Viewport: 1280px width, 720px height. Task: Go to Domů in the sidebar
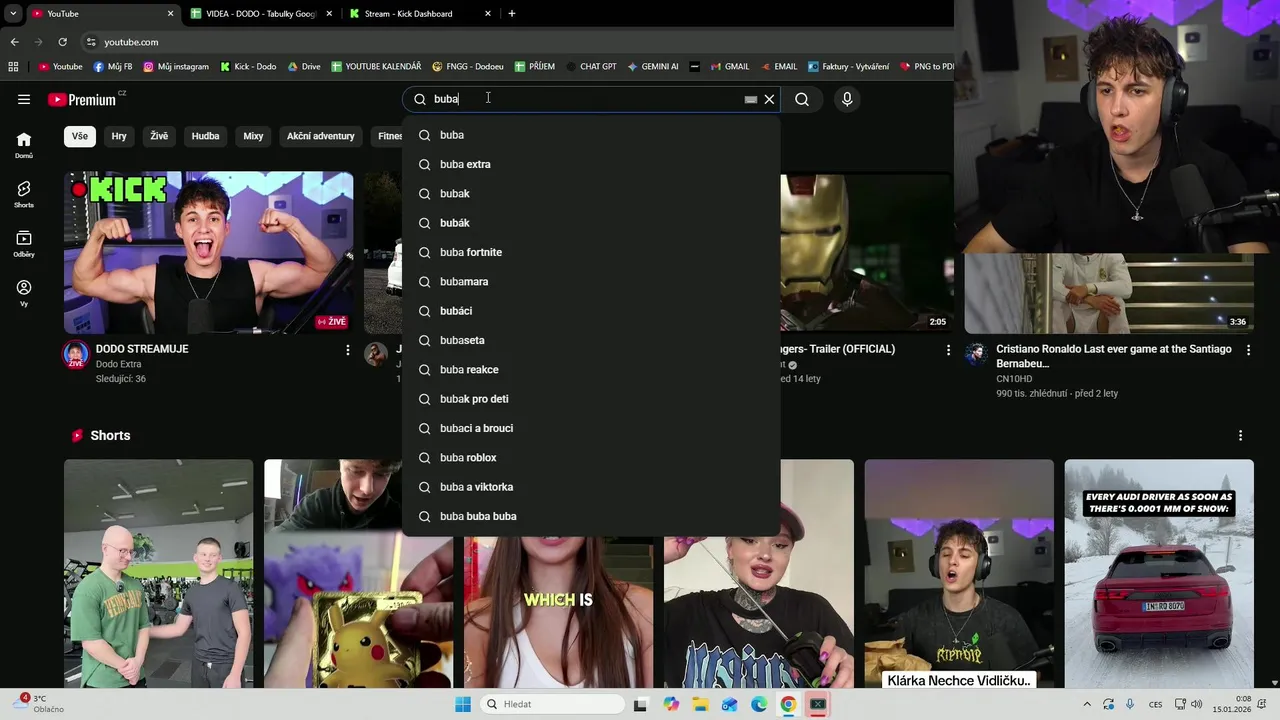(24, 145)
